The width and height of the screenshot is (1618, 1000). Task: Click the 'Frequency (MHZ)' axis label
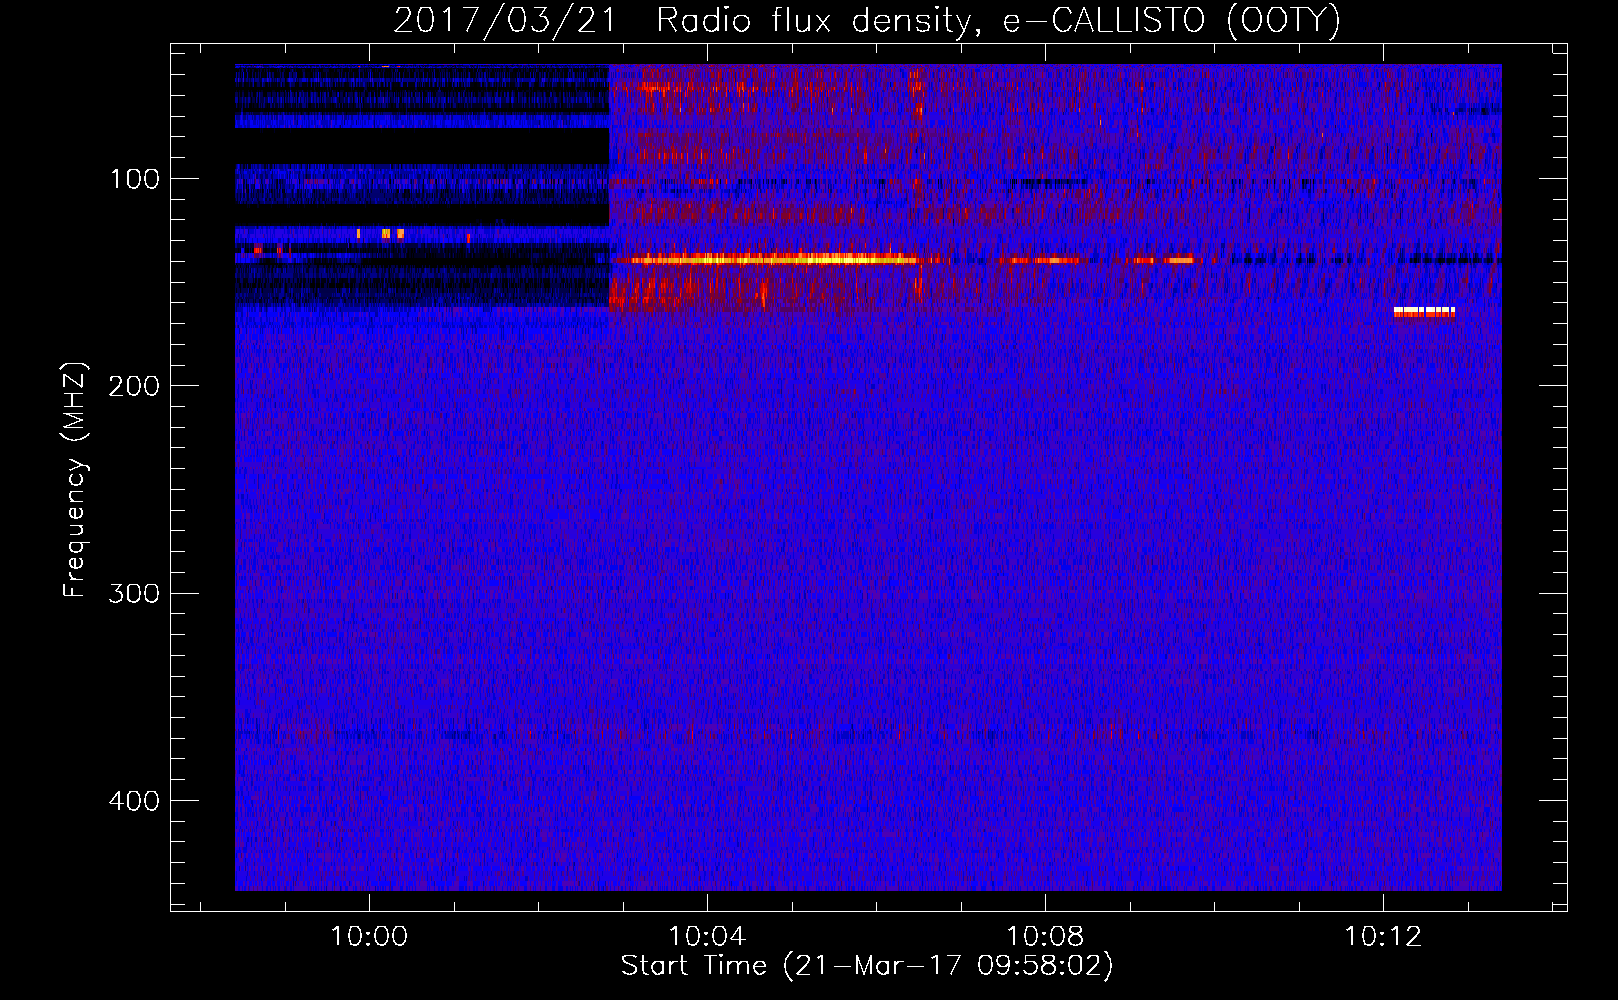75,480
